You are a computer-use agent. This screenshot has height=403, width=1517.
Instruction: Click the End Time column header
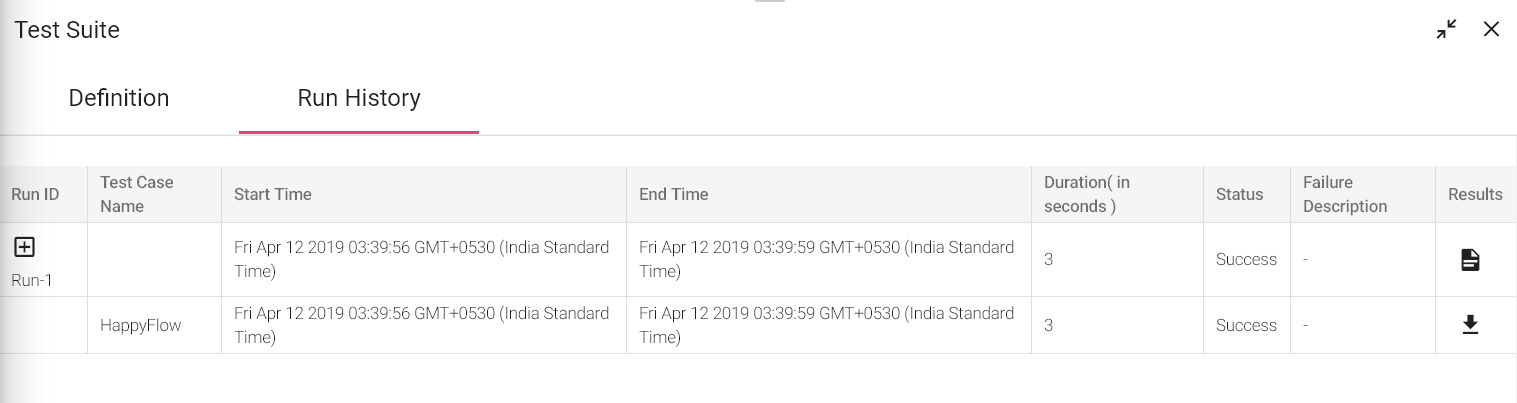674,194
